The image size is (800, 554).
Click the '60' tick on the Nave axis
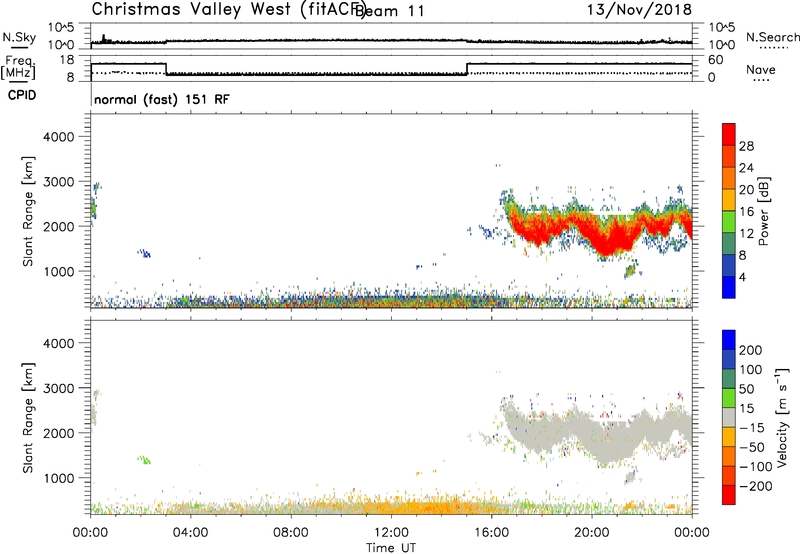[716, 60]
